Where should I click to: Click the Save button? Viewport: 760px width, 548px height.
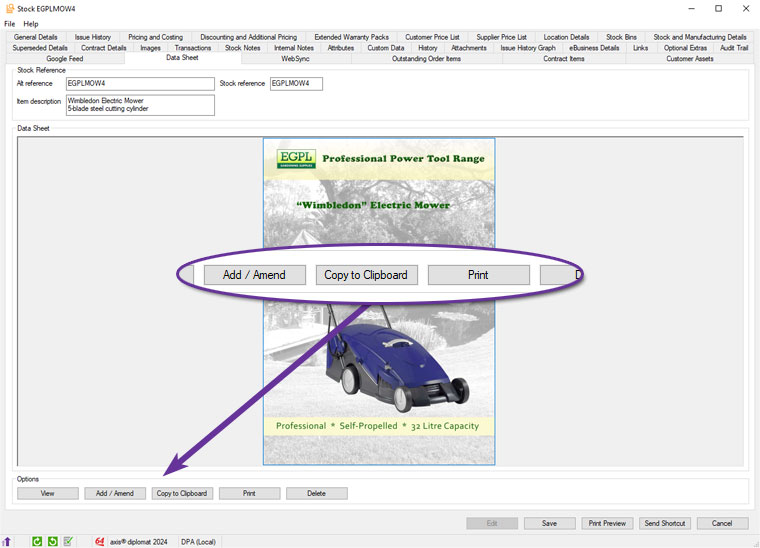coord(549,523)
